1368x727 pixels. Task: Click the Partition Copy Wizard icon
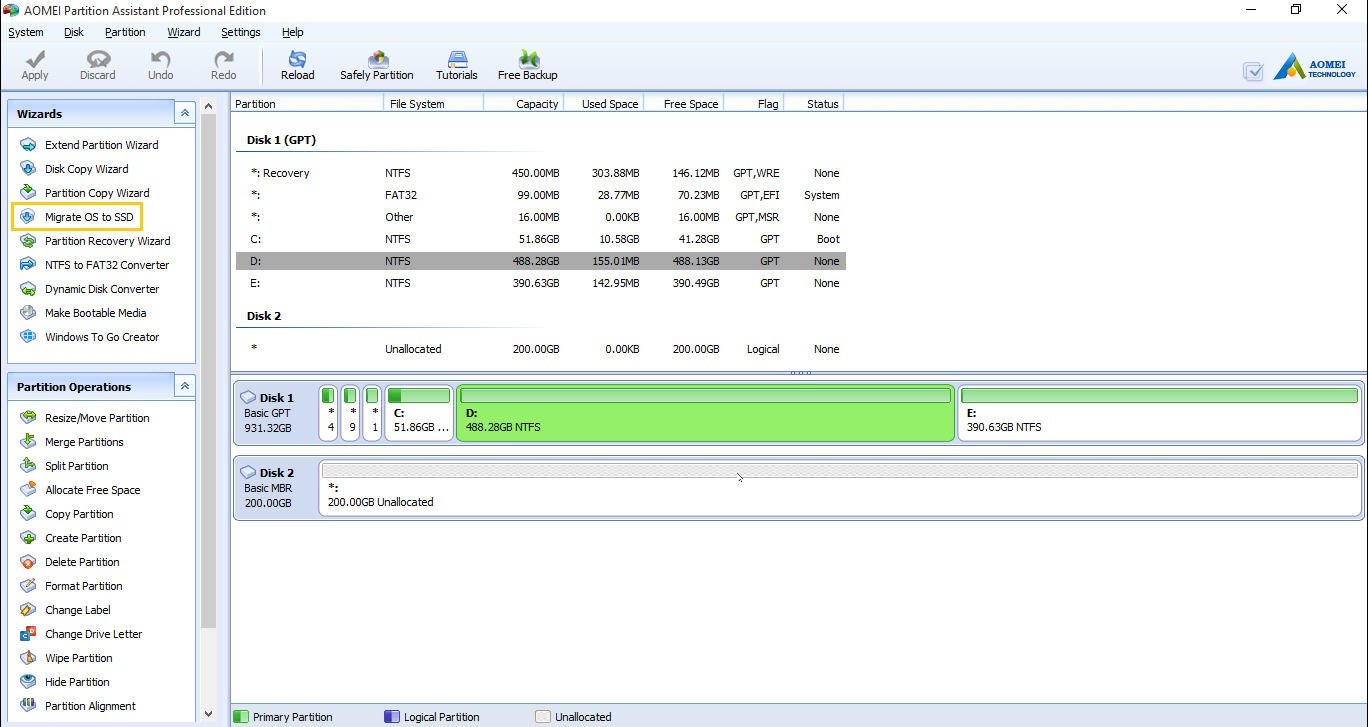[x=28, y=193]
